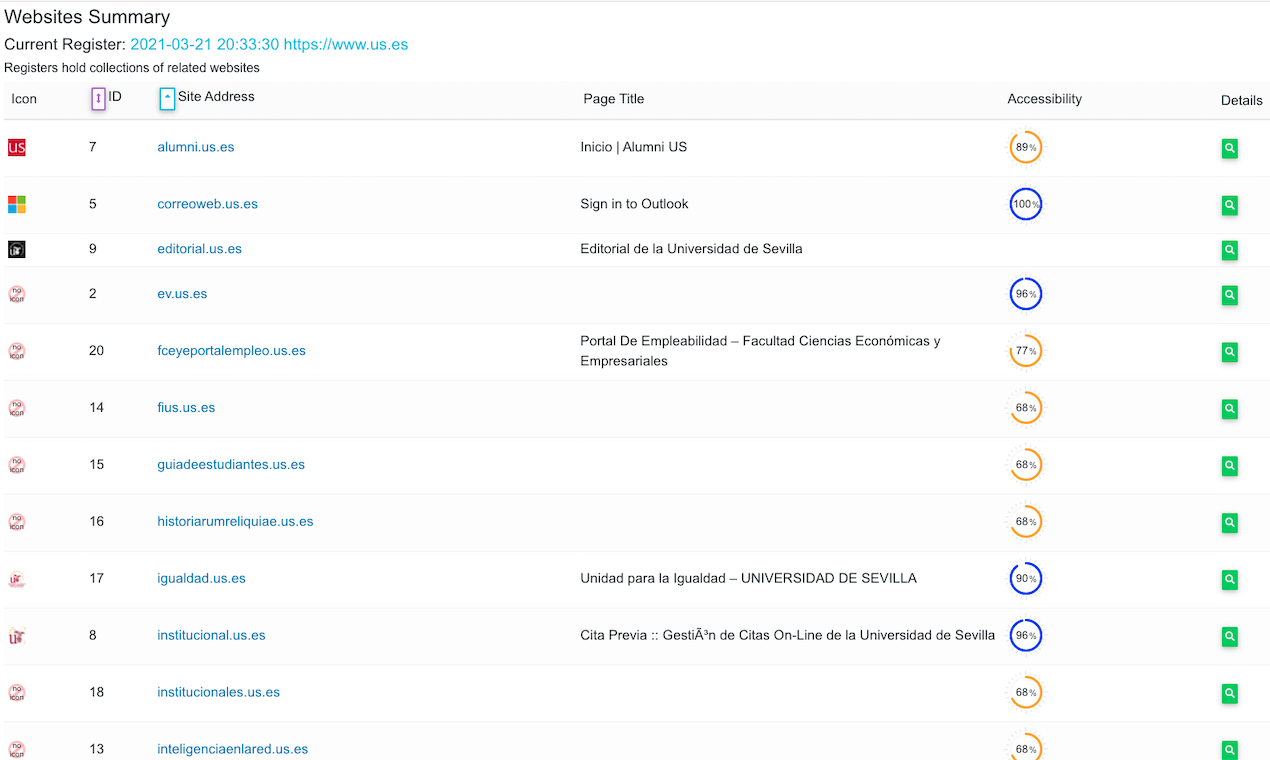
Task: Expand details for historiarumreliquiae.us.es row
Action: 1229,522
